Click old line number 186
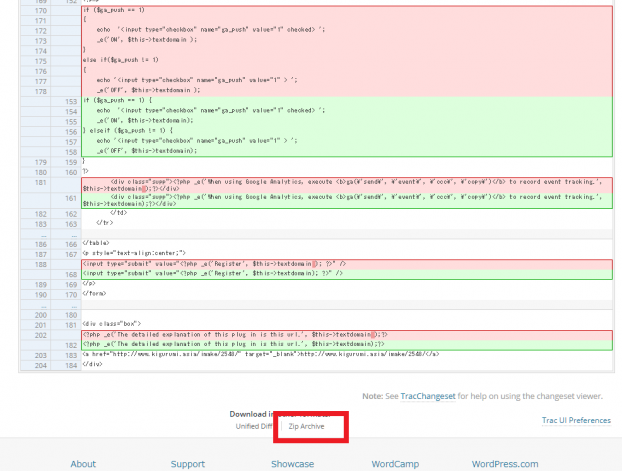622x471 pixels. [40, 244]
